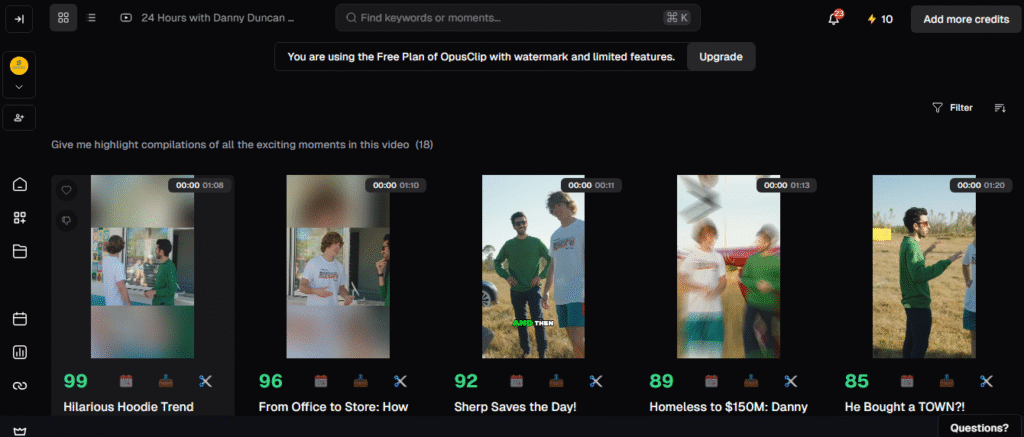Like the Hilarious Hoodie Trend clip

[x=67, y=190]
